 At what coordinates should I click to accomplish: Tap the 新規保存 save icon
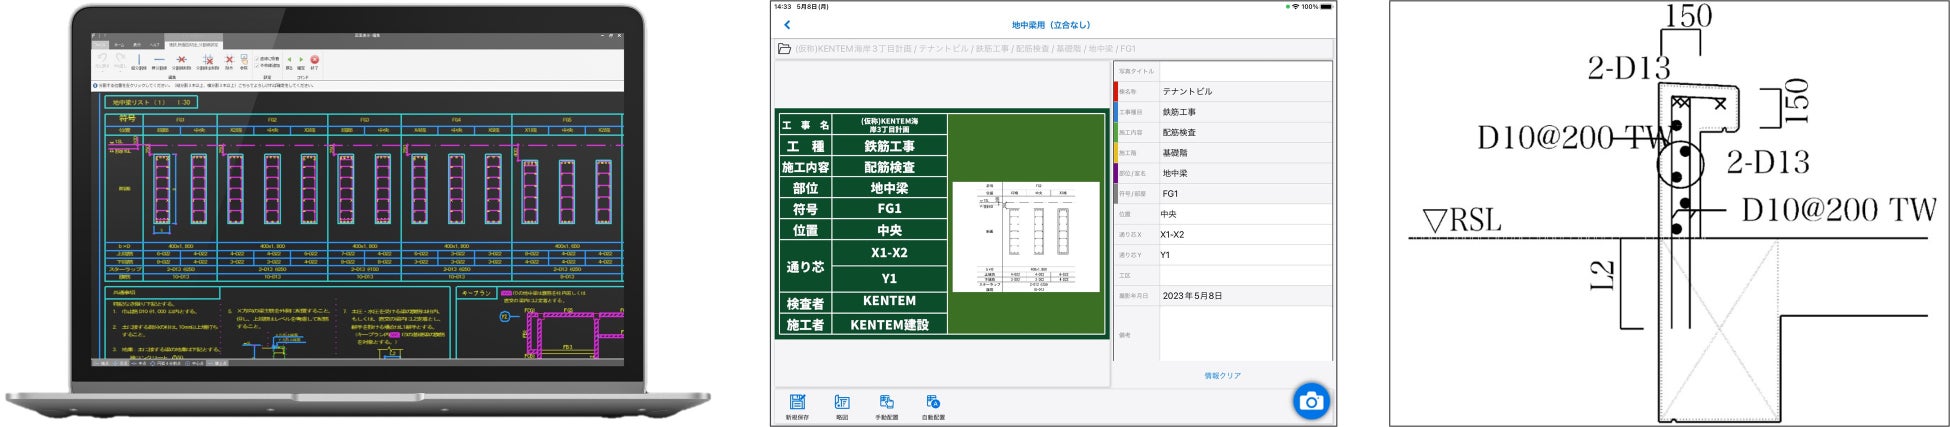797,402
